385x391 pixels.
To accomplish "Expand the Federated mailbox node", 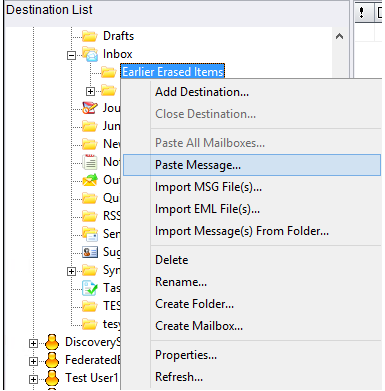I will [x=33, y=361].
